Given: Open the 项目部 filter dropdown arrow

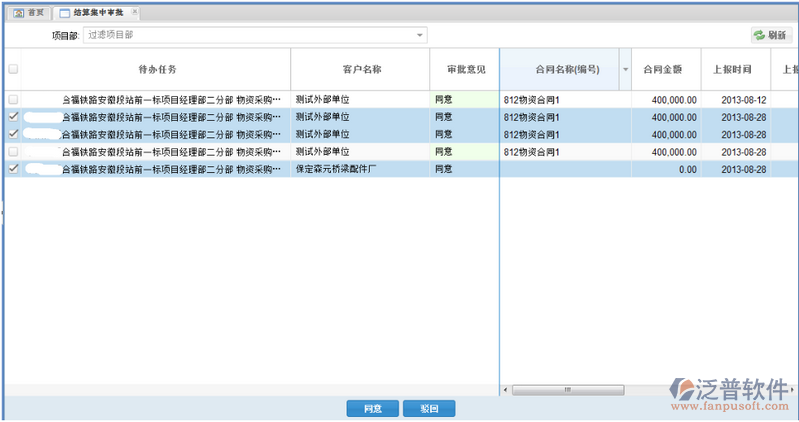Looking at the screenshot, I should tap(420, 35).
